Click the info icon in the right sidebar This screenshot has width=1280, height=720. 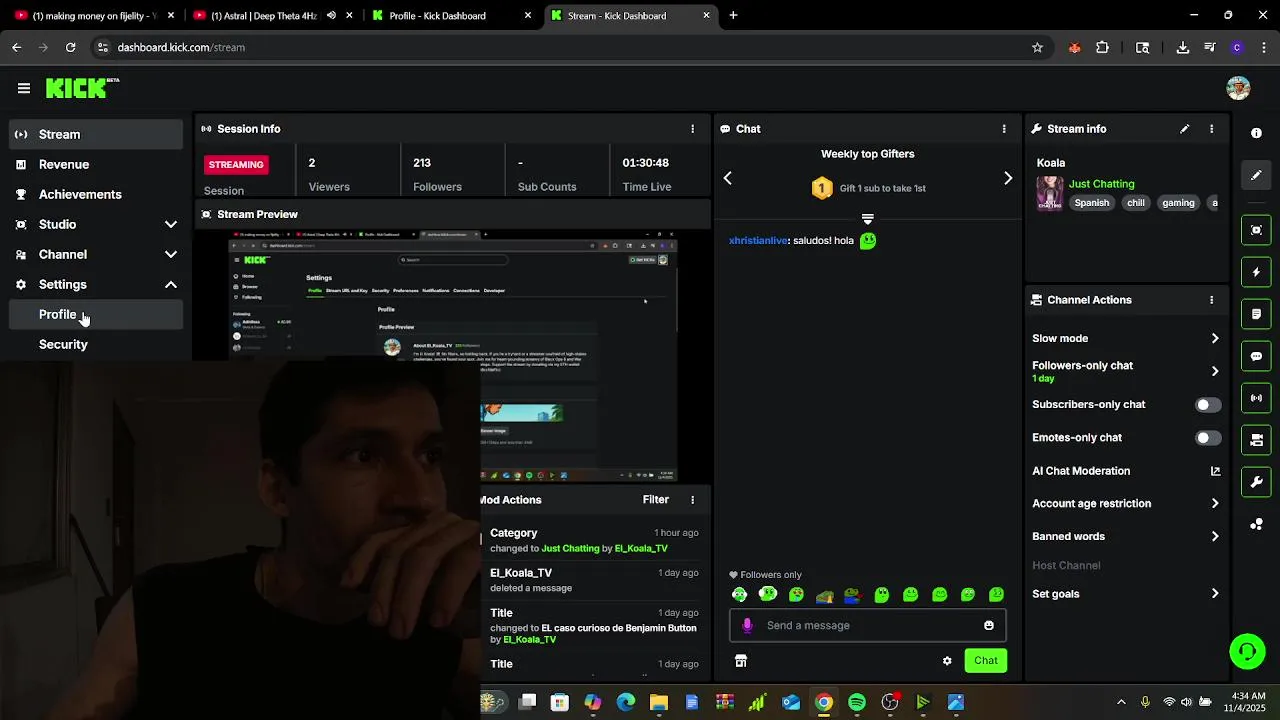point(1257,133)
